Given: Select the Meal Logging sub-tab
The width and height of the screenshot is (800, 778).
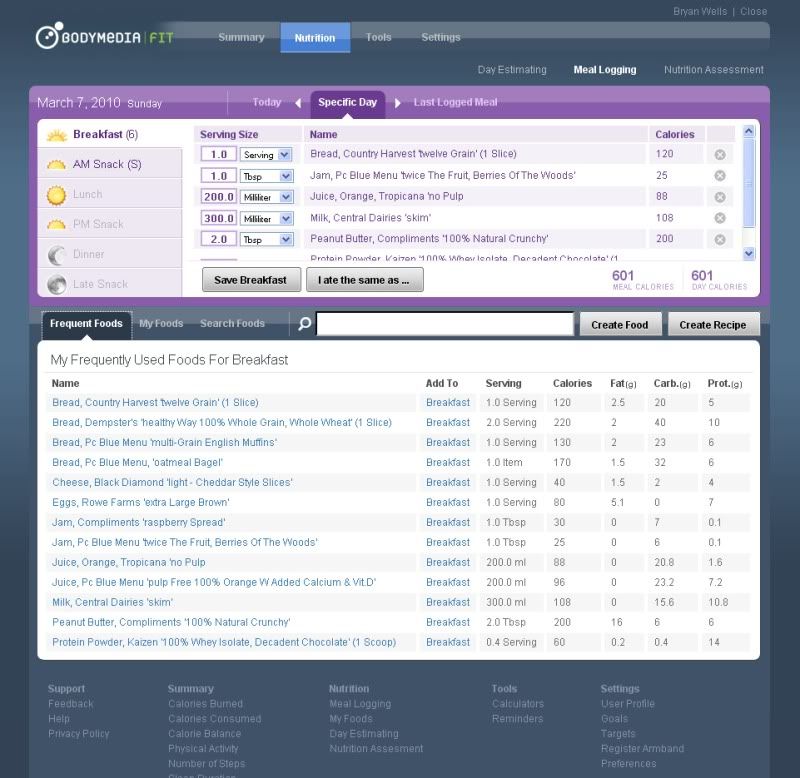Looking at the screenshot, I should (x=605, y=70).
